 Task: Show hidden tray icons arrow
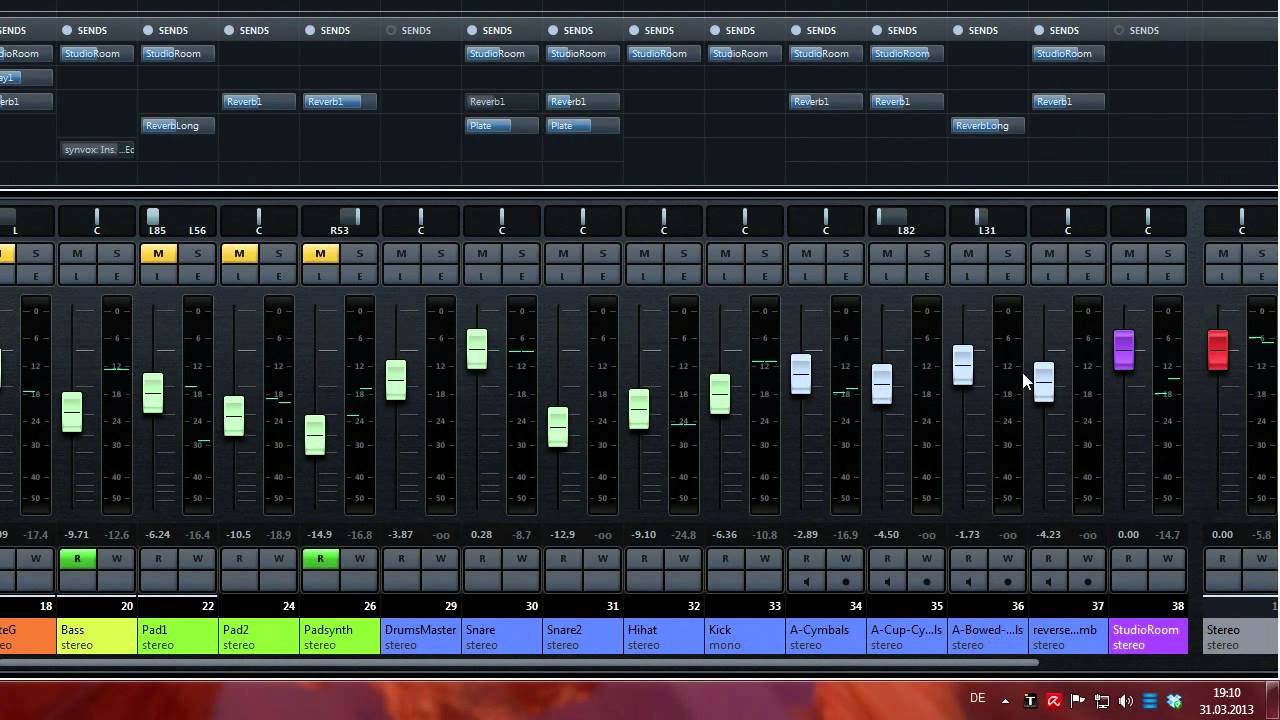(1005, 701)
